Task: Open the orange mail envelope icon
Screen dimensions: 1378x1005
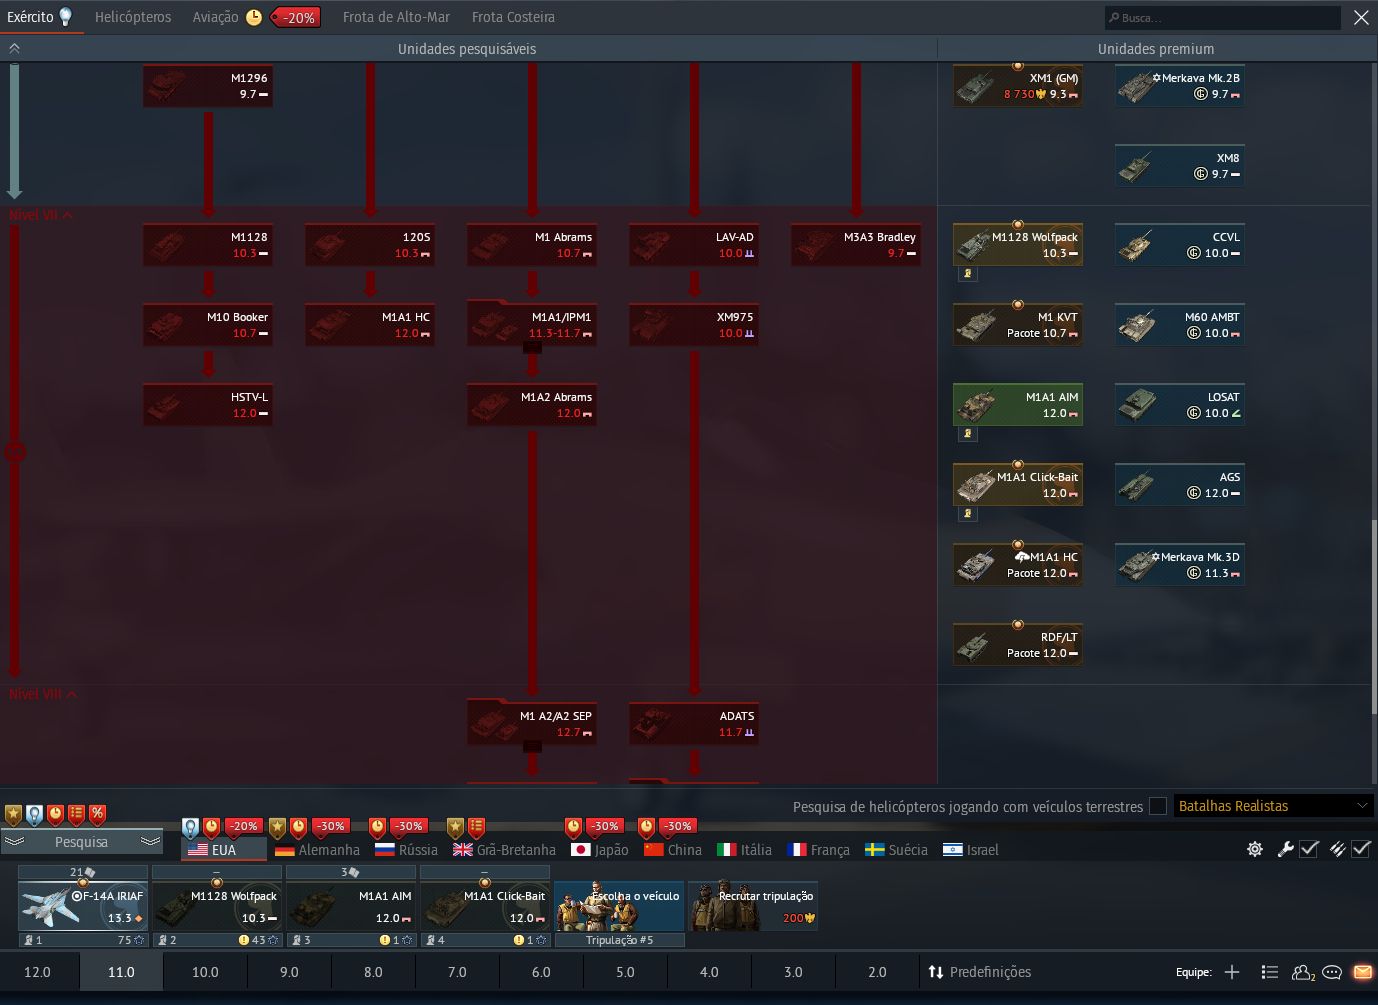Action: (1362, 972)
